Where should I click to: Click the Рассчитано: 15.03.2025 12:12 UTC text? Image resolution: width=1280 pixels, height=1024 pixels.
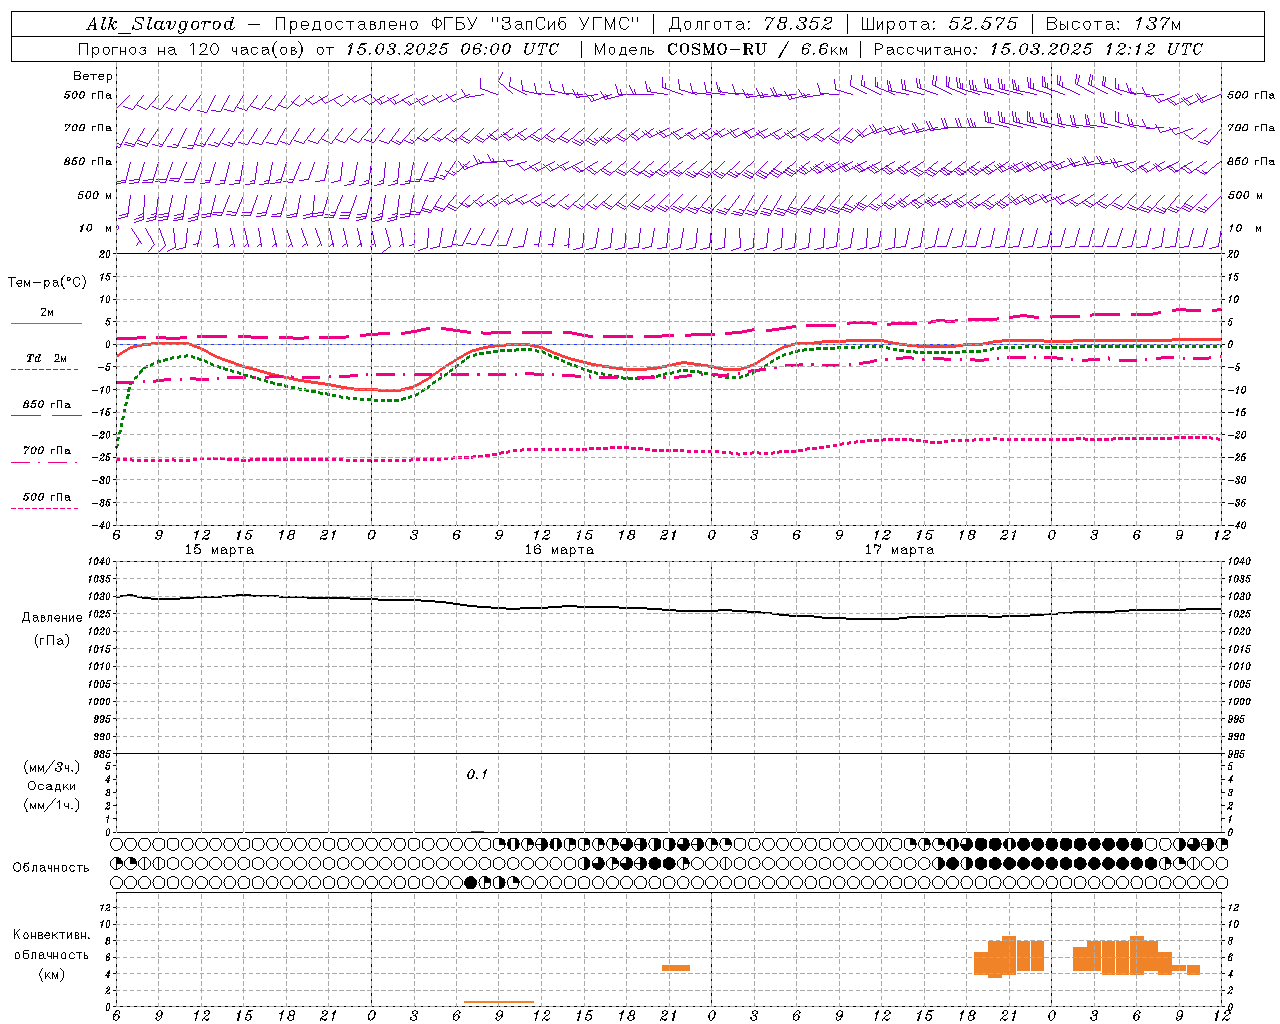(x=1038, y=49)
